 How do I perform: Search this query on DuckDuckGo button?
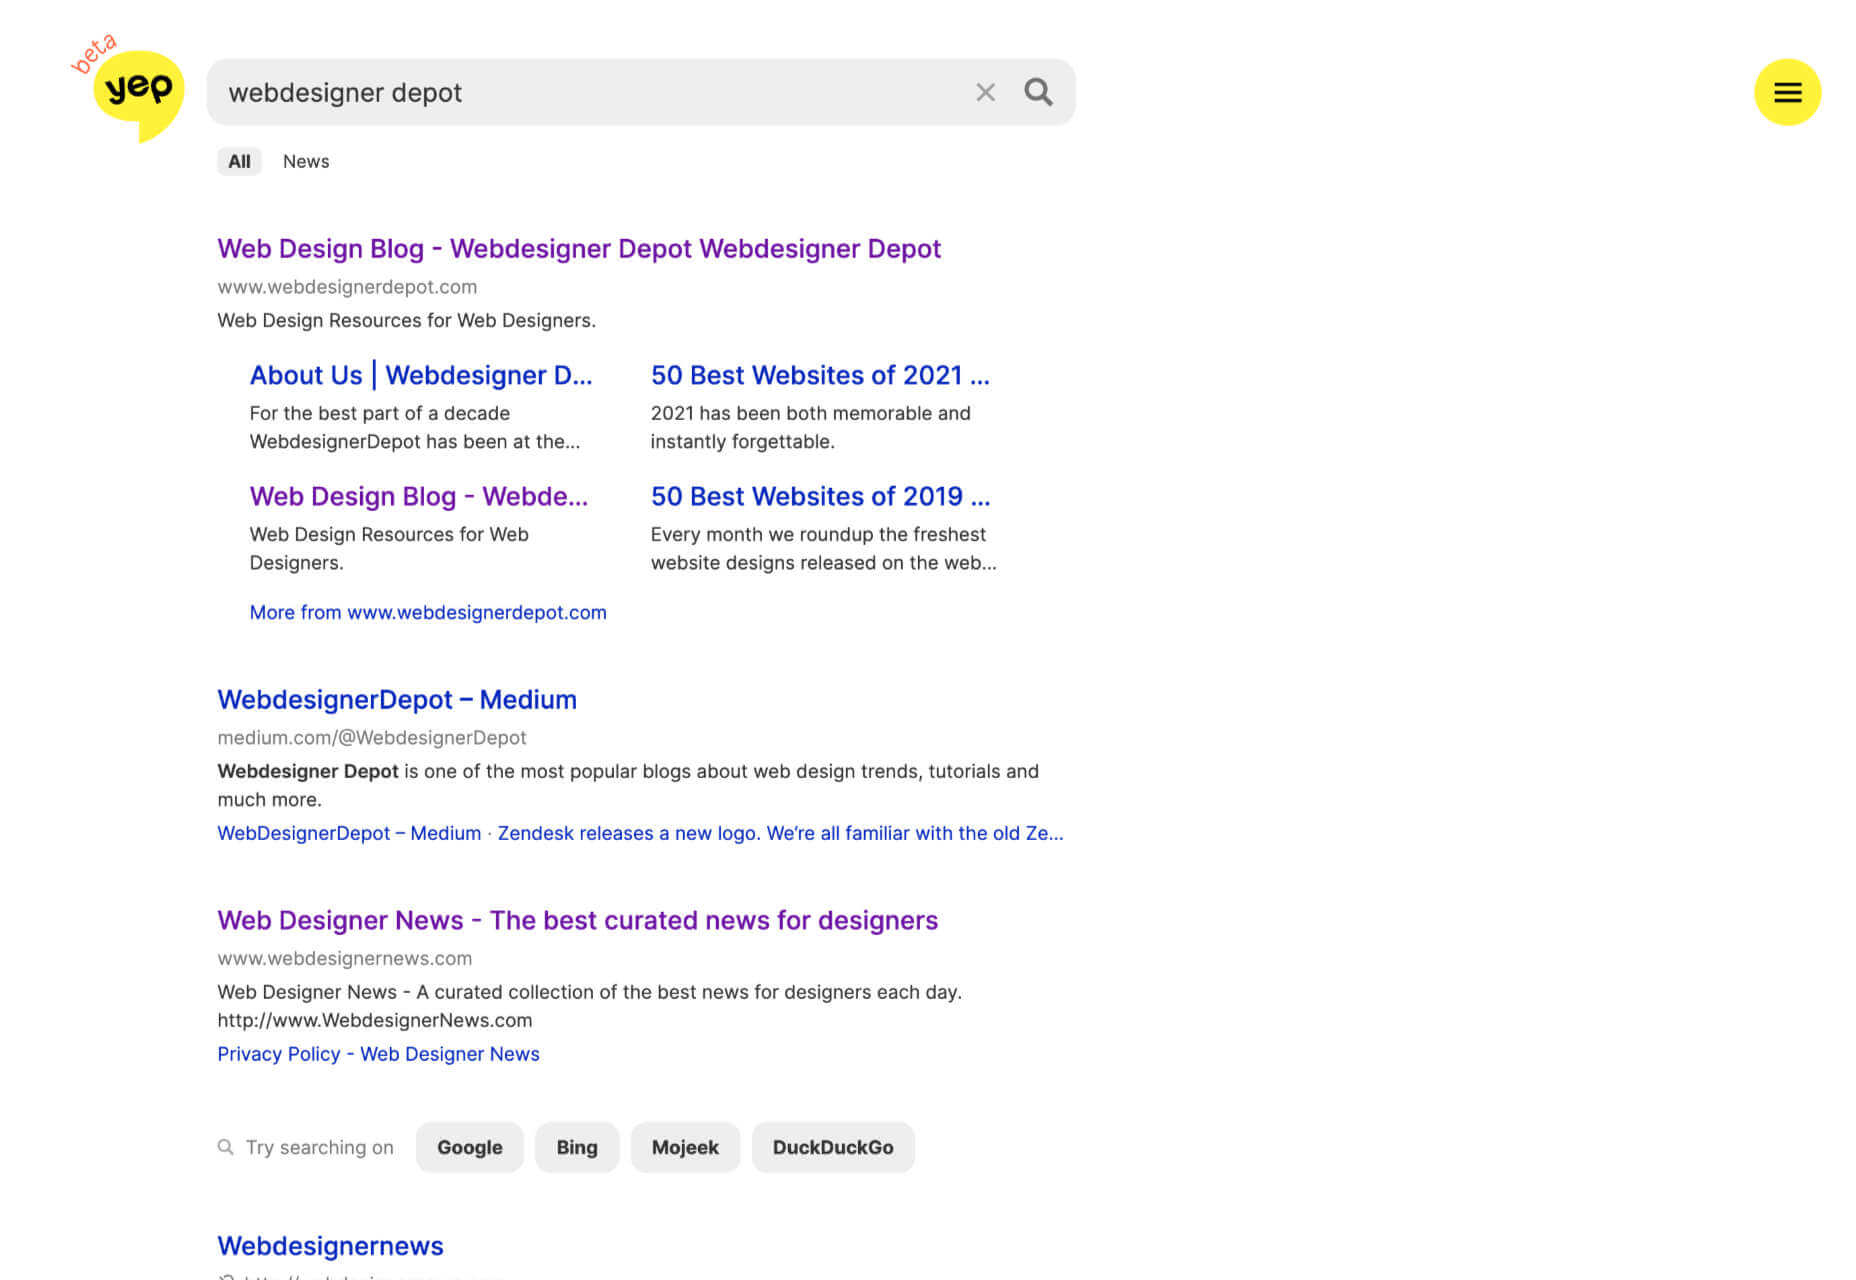[833, 1147]
